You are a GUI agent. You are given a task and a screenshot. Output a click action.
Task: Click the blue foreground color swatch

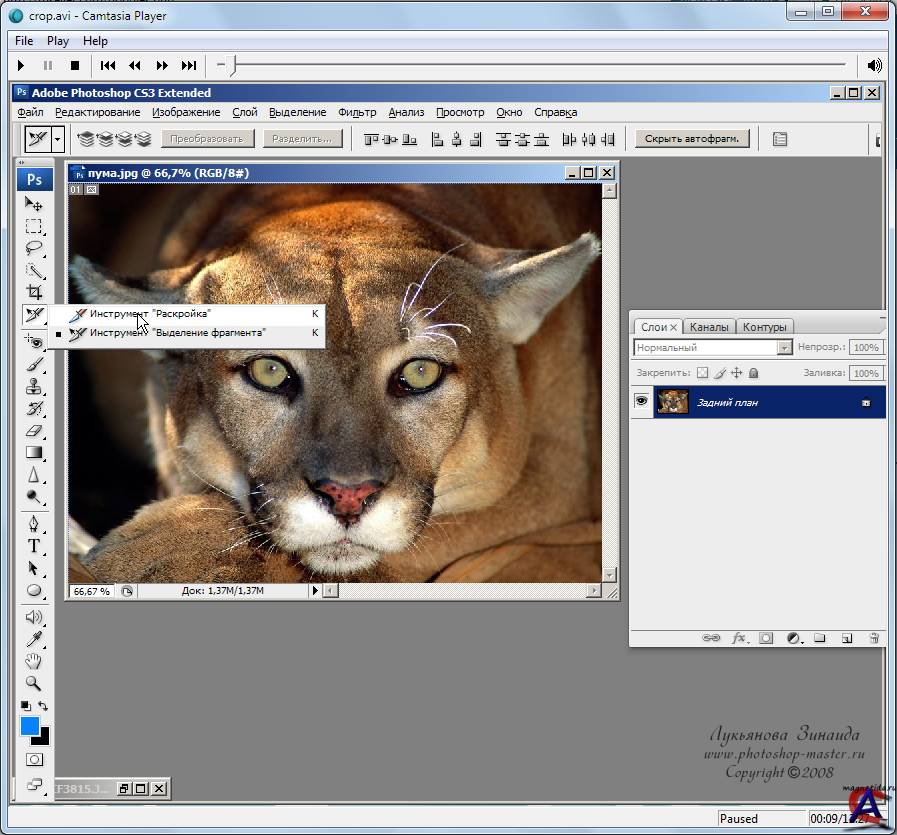click(30, 727)
